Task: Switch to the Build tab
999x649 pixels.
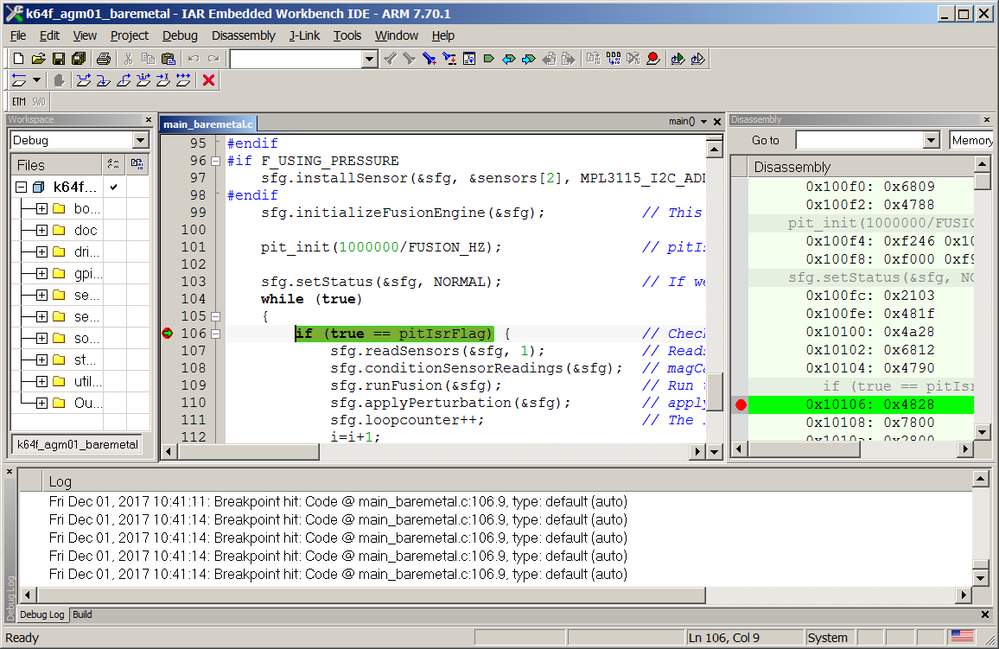Action: pyautogui.click(x=82, y=615)
